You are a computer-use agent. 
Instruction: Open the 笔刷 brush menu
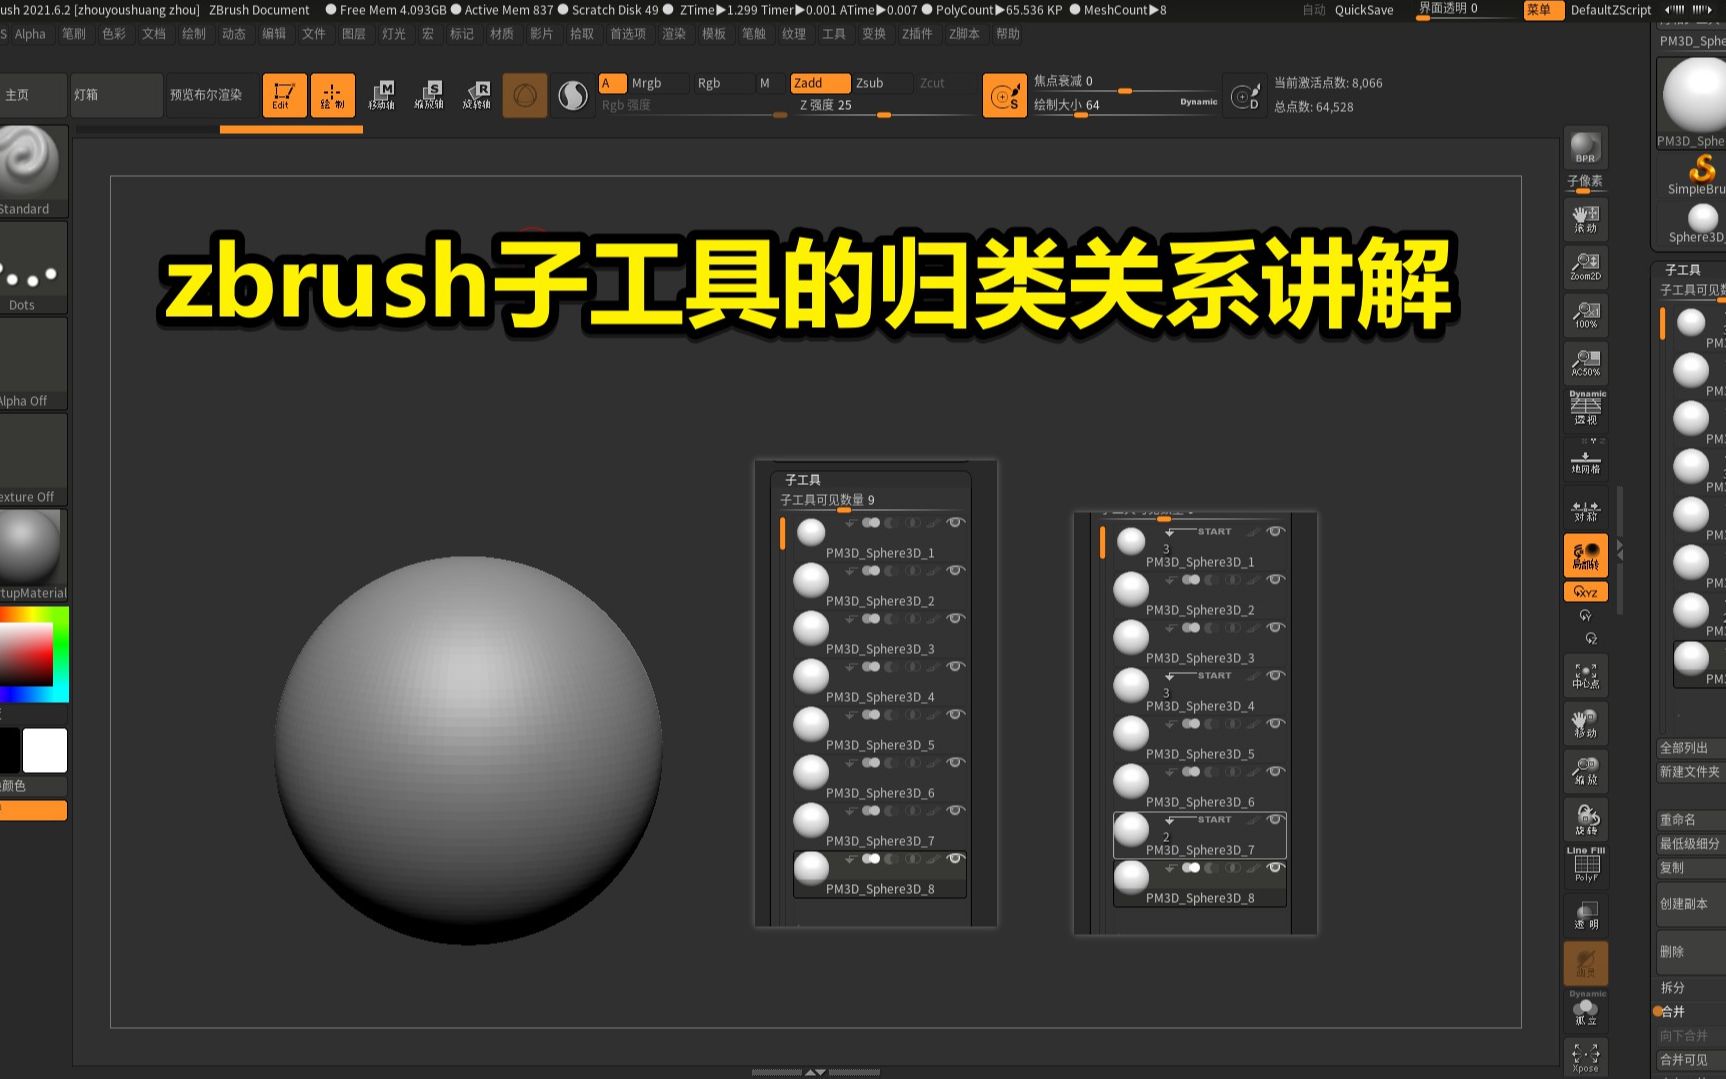coord(74,34)
